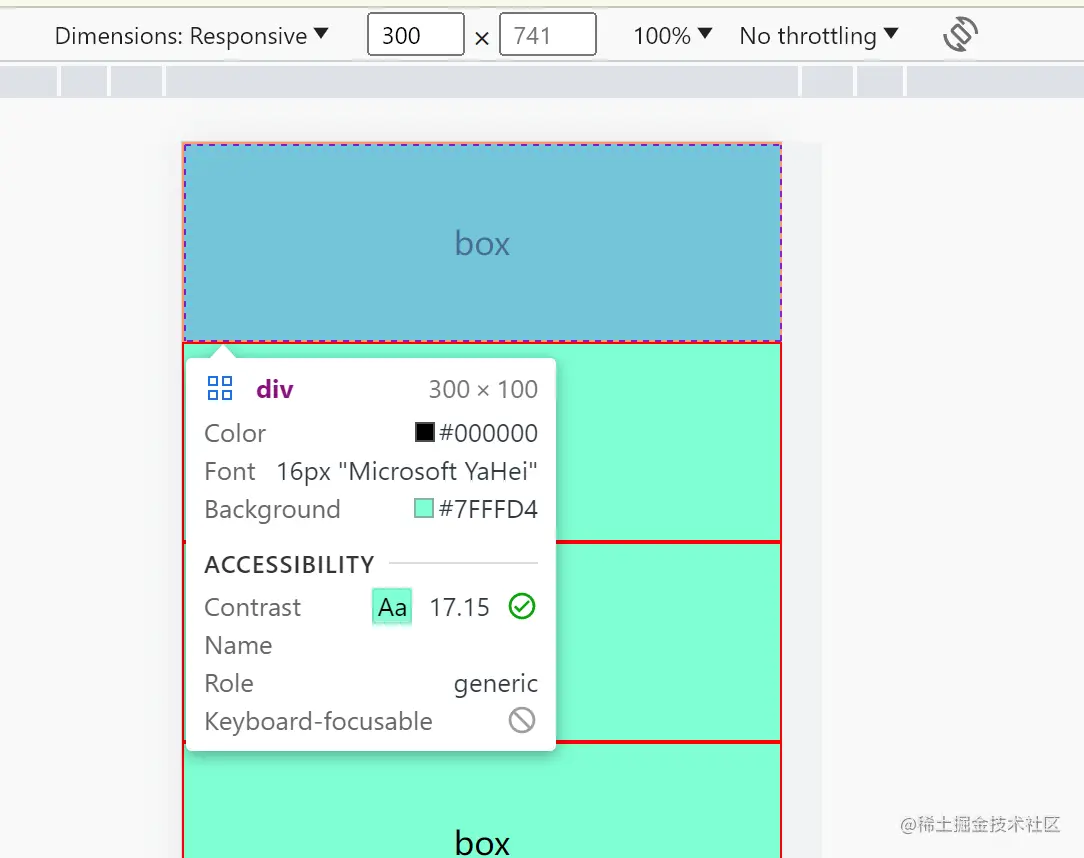Click the generic role value

click(x=496, y=684)
